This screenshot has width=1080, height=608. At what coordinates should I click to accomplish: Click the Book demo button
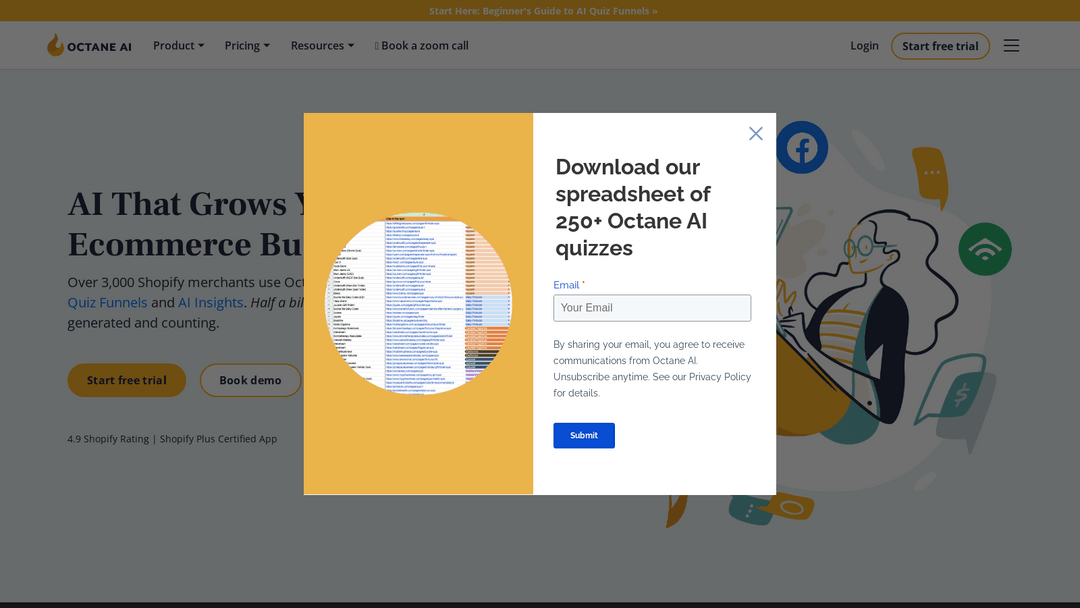pyautogui.click(x=250, y=380)
